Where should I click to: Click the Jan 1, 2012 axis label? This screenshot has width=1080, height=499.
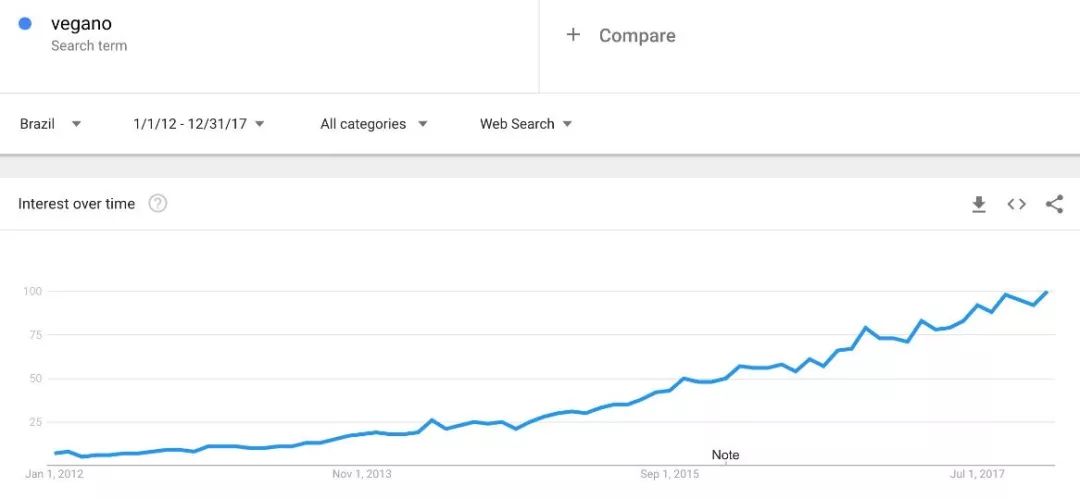[x=54, y=474]
